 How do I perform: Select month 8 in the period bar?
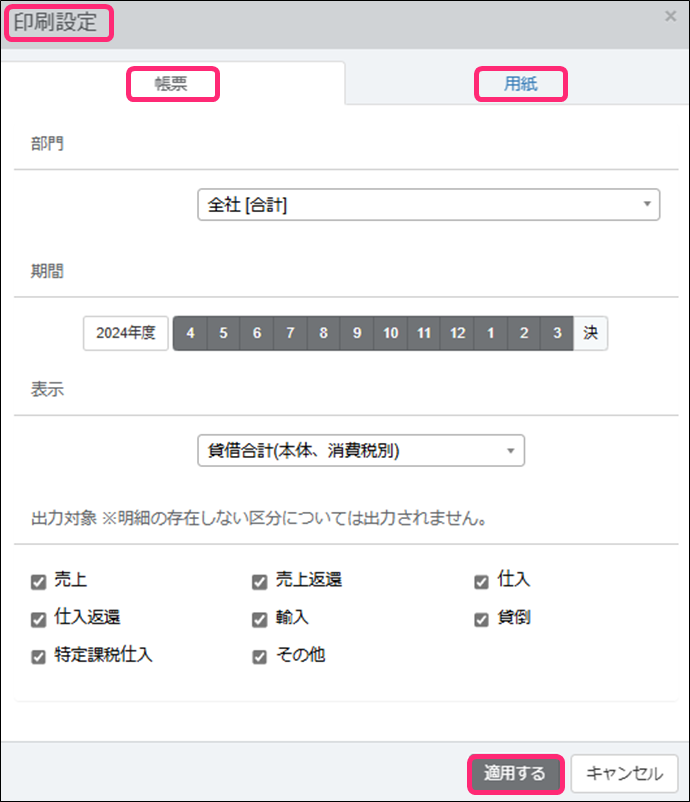click(x=323, y=333)
